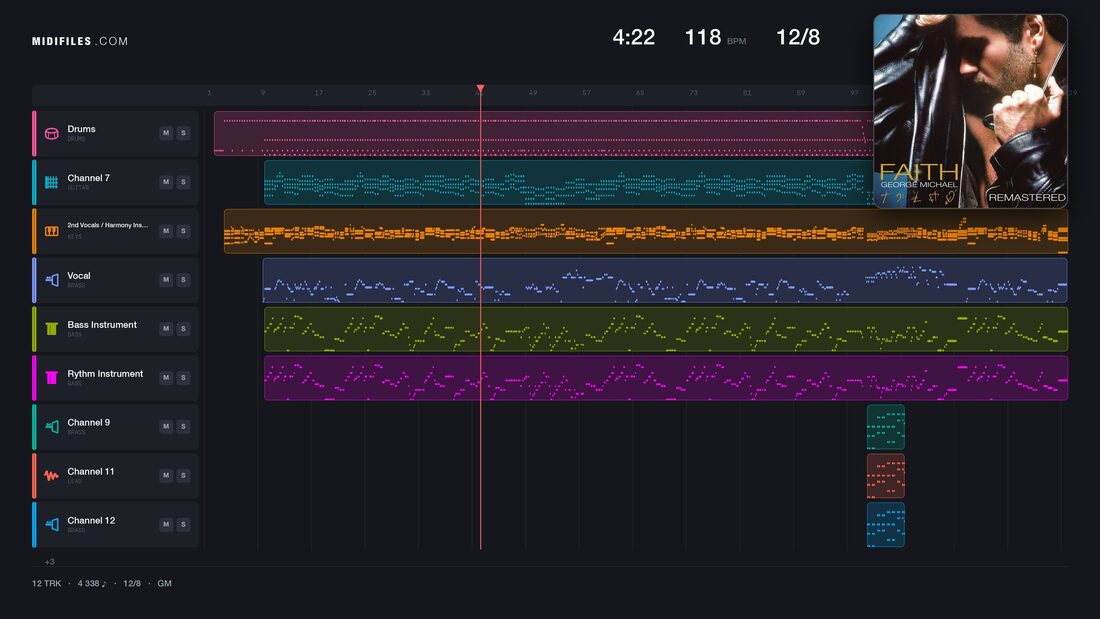Select the blue Vocal MIDI clip
Screen dimensions: 1100x619
coord(665,280)
